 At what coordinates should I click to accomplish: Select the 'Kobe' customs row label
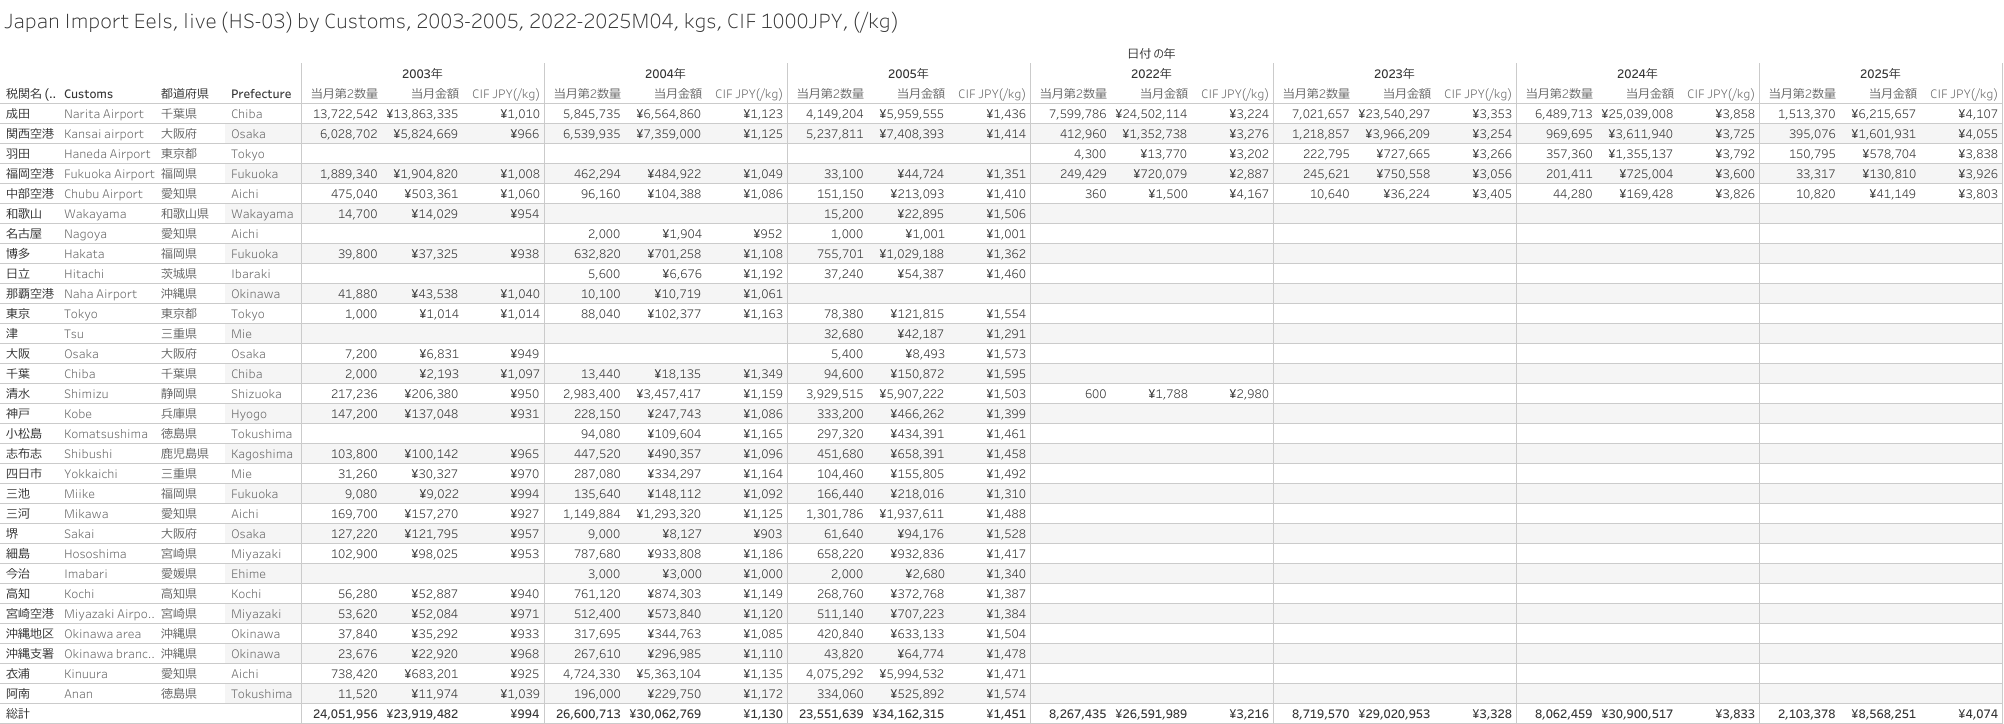(x=78, y=414)
